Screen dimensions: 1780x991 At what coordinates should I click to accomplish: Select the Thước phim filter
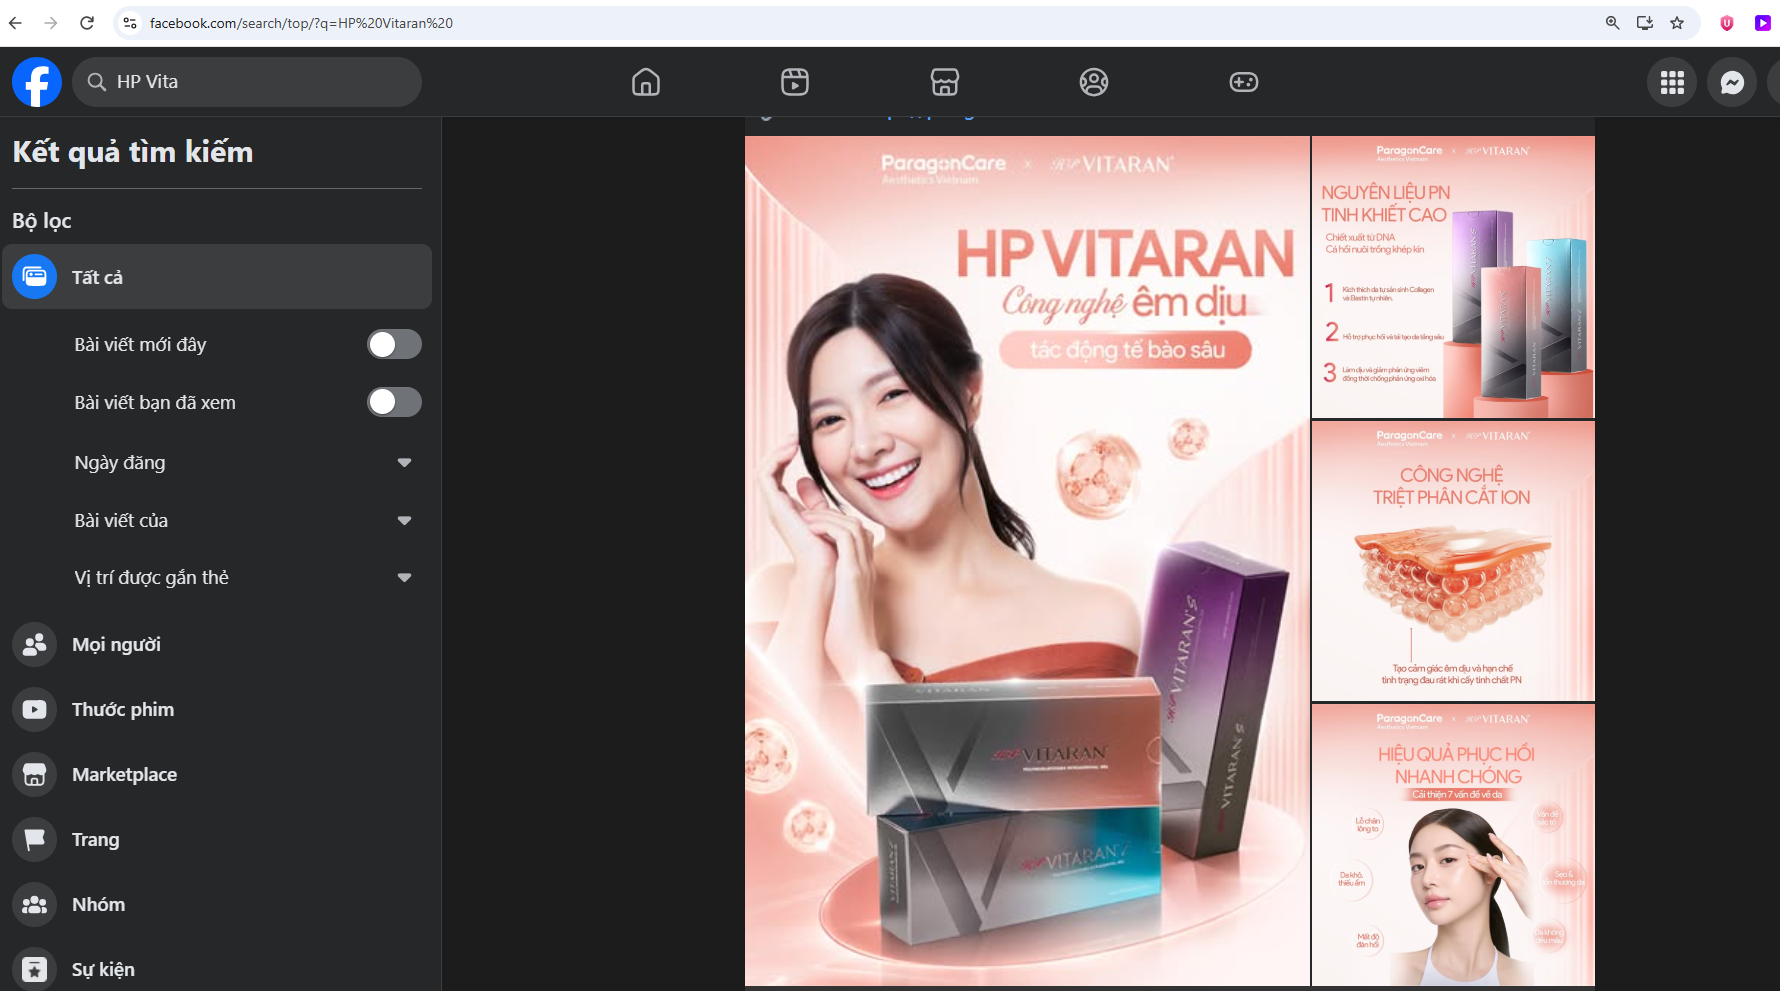123,710
